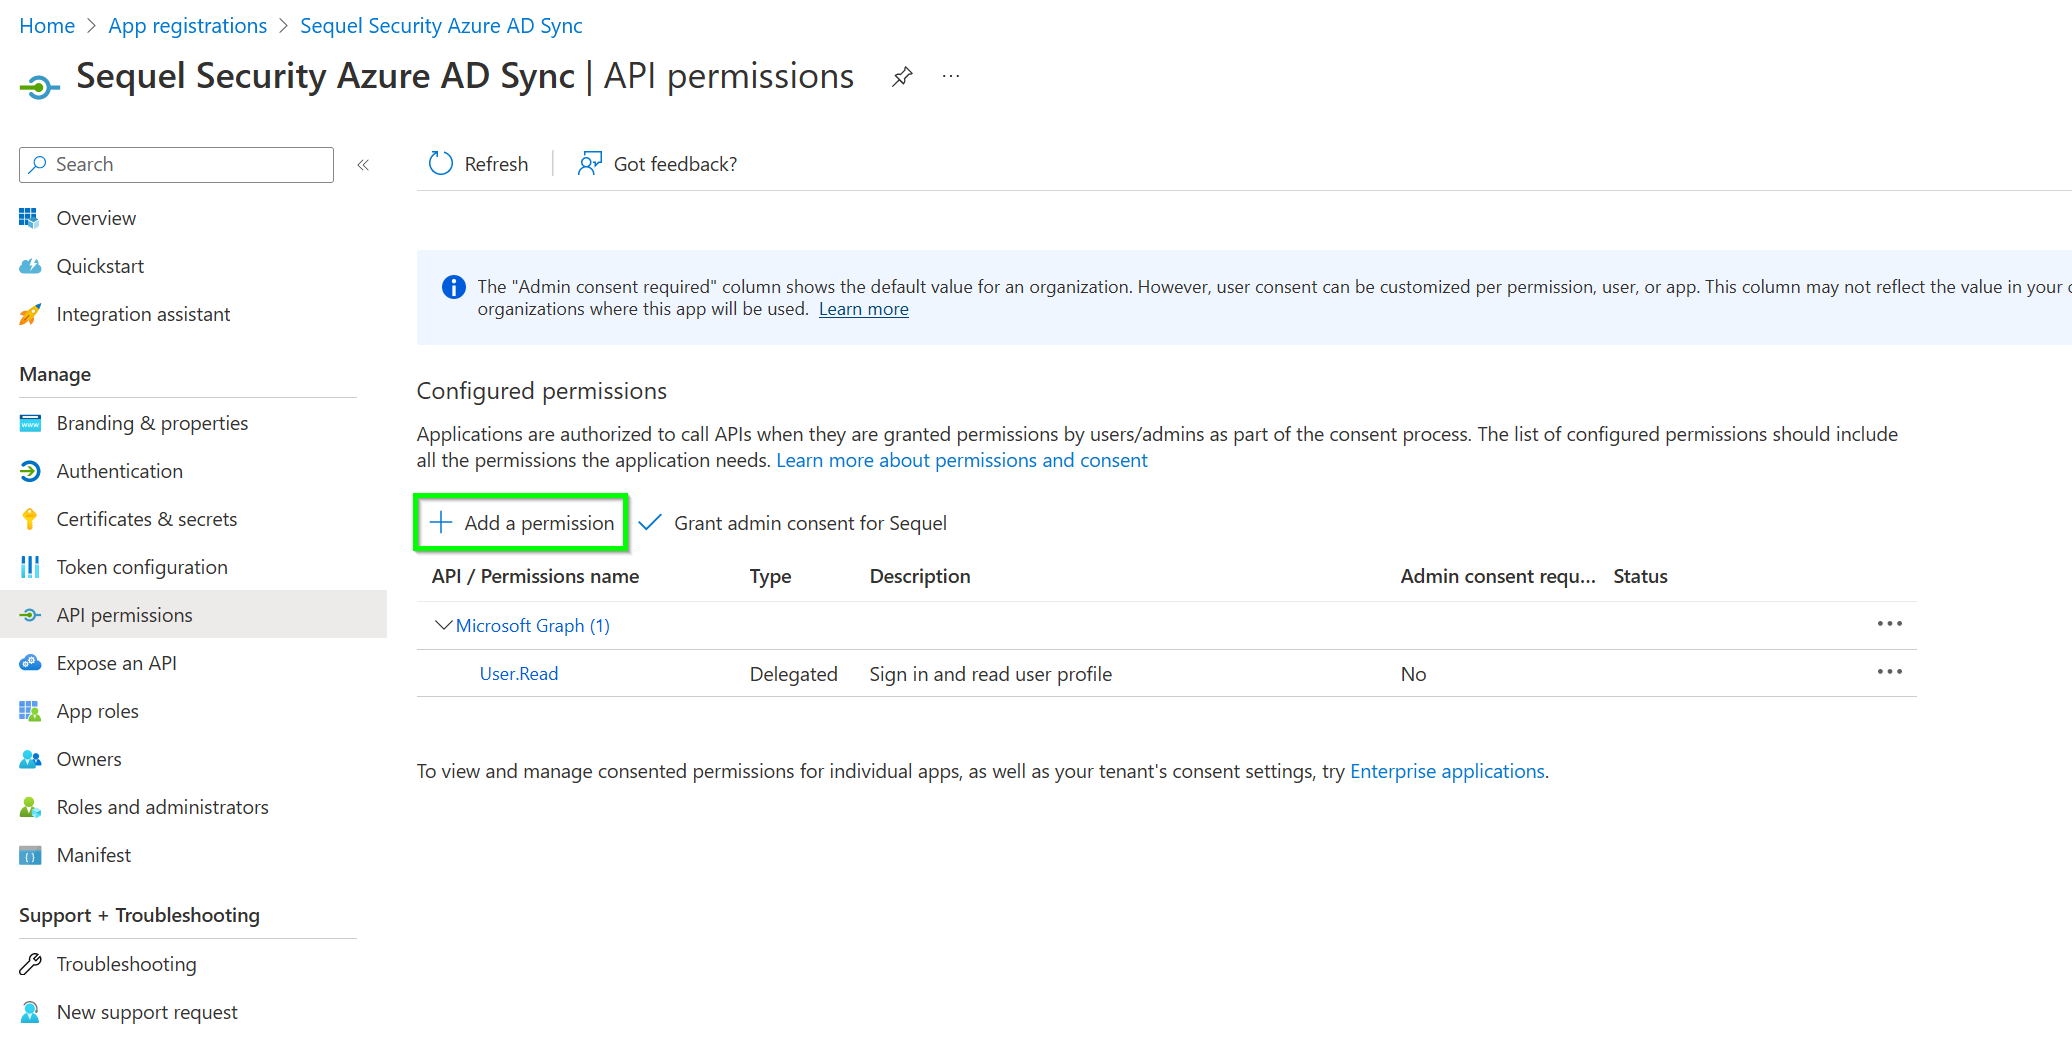
Task: Open the Quickstart menu item
Action: 100,266
